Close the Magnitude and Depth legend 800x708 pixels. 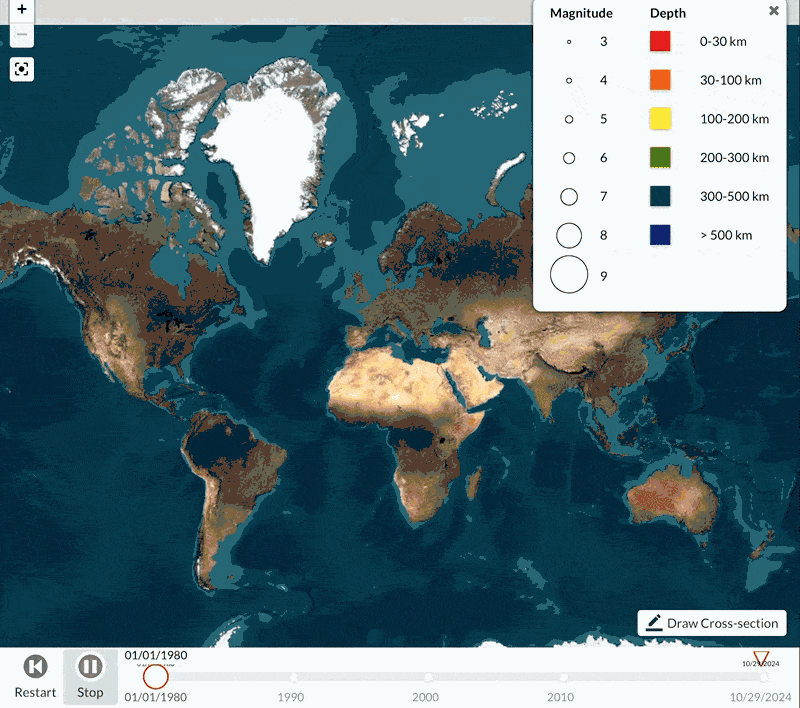pyautogui.click(x=773, y=11)
